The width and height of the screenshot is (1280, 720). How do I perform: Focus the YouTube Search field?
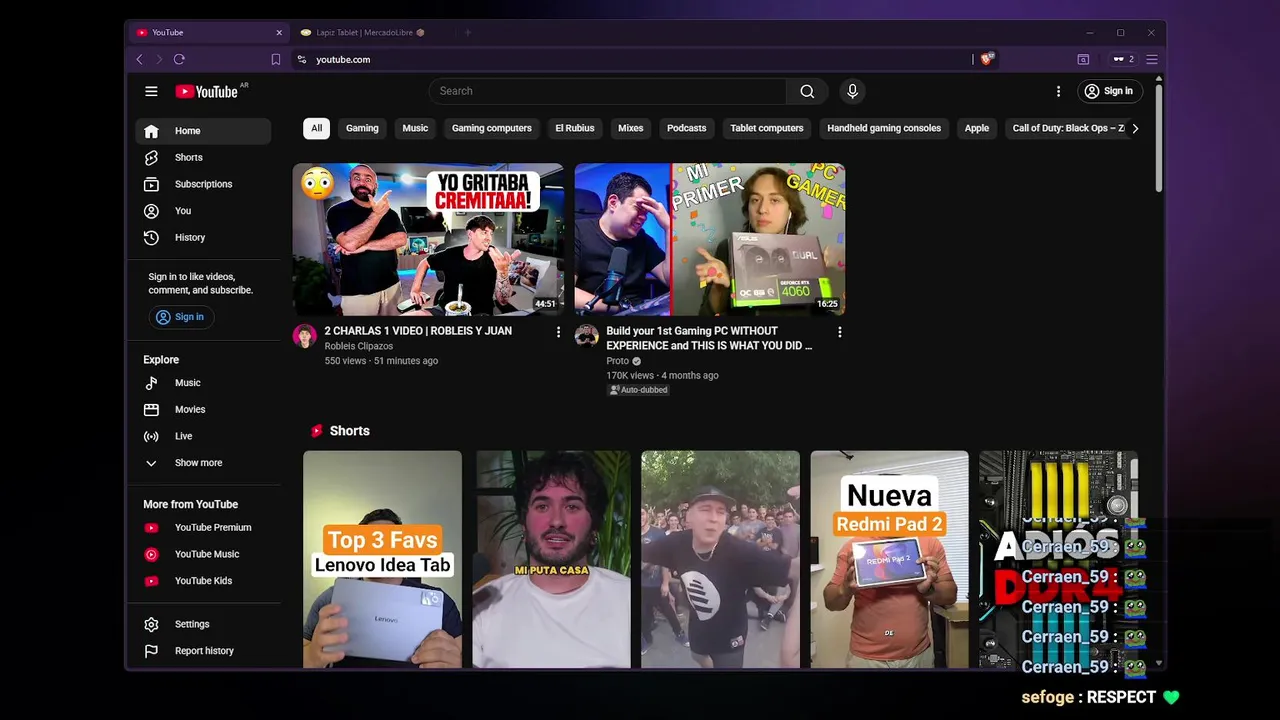tap(608, 91)
